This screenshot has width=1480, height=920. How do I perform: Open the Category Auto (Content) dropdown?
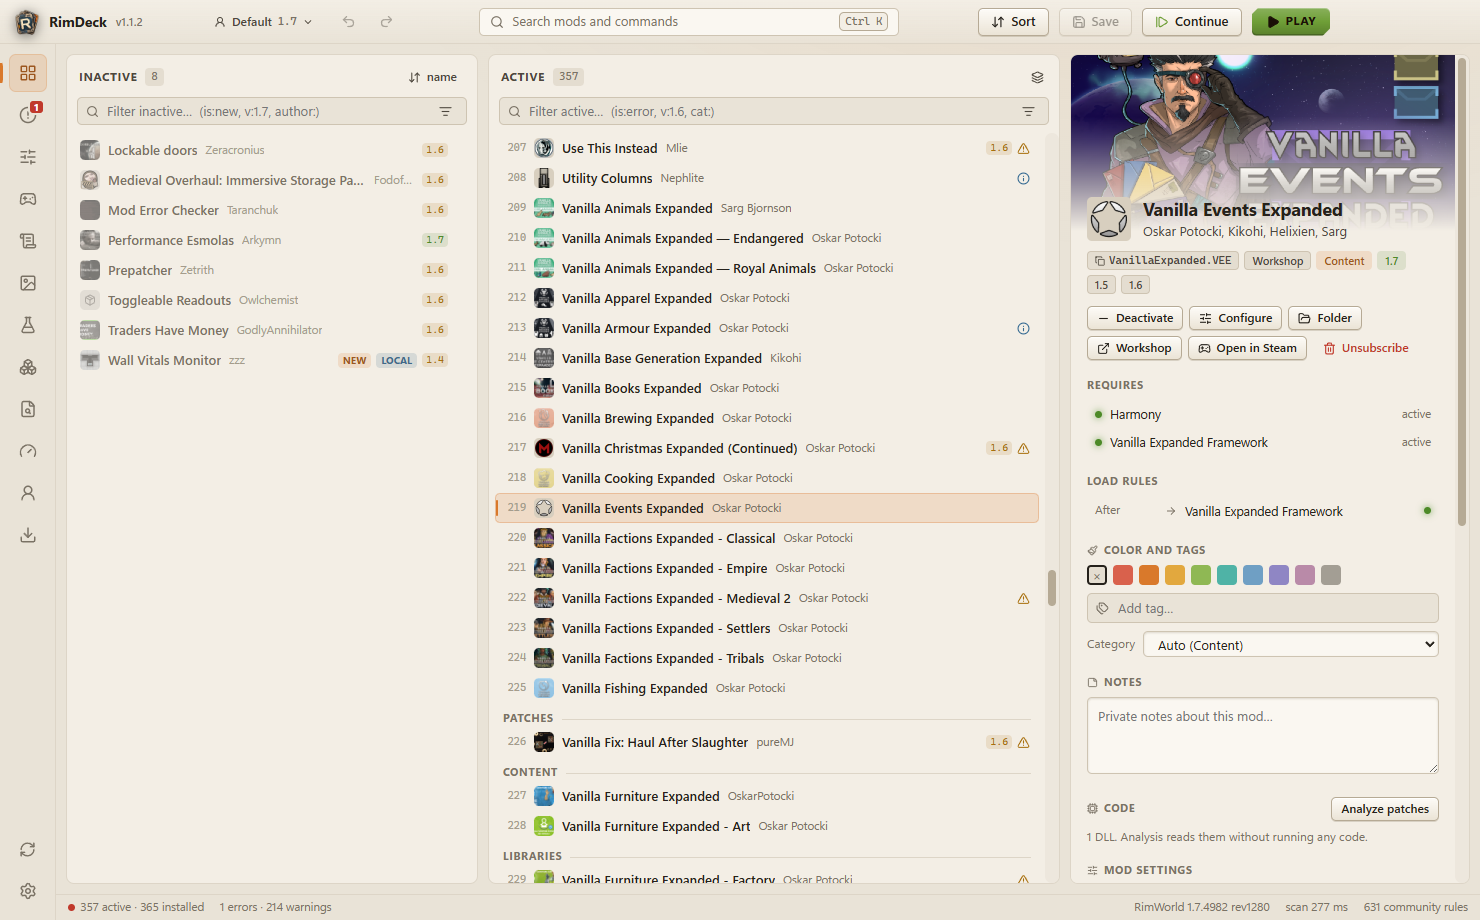tap(1291, 645)
